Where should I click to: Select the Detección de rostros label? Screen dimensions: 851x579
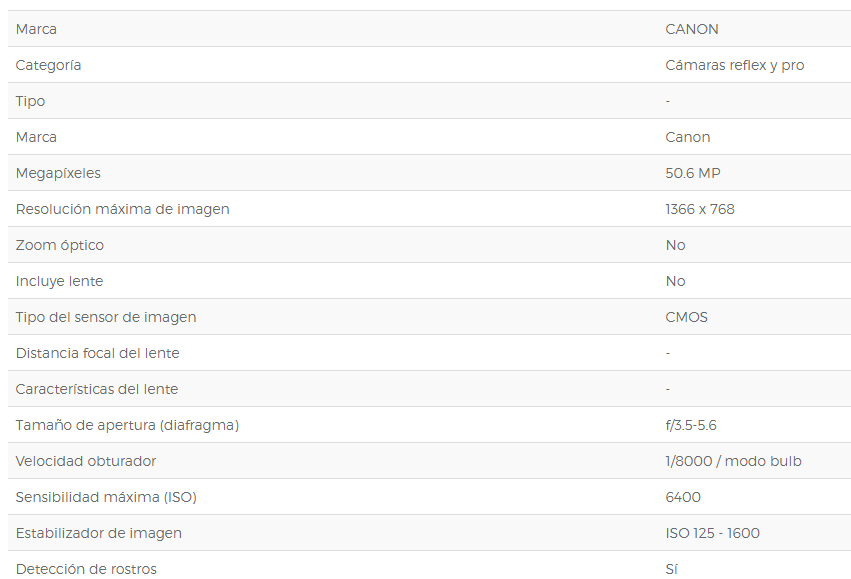86,569
